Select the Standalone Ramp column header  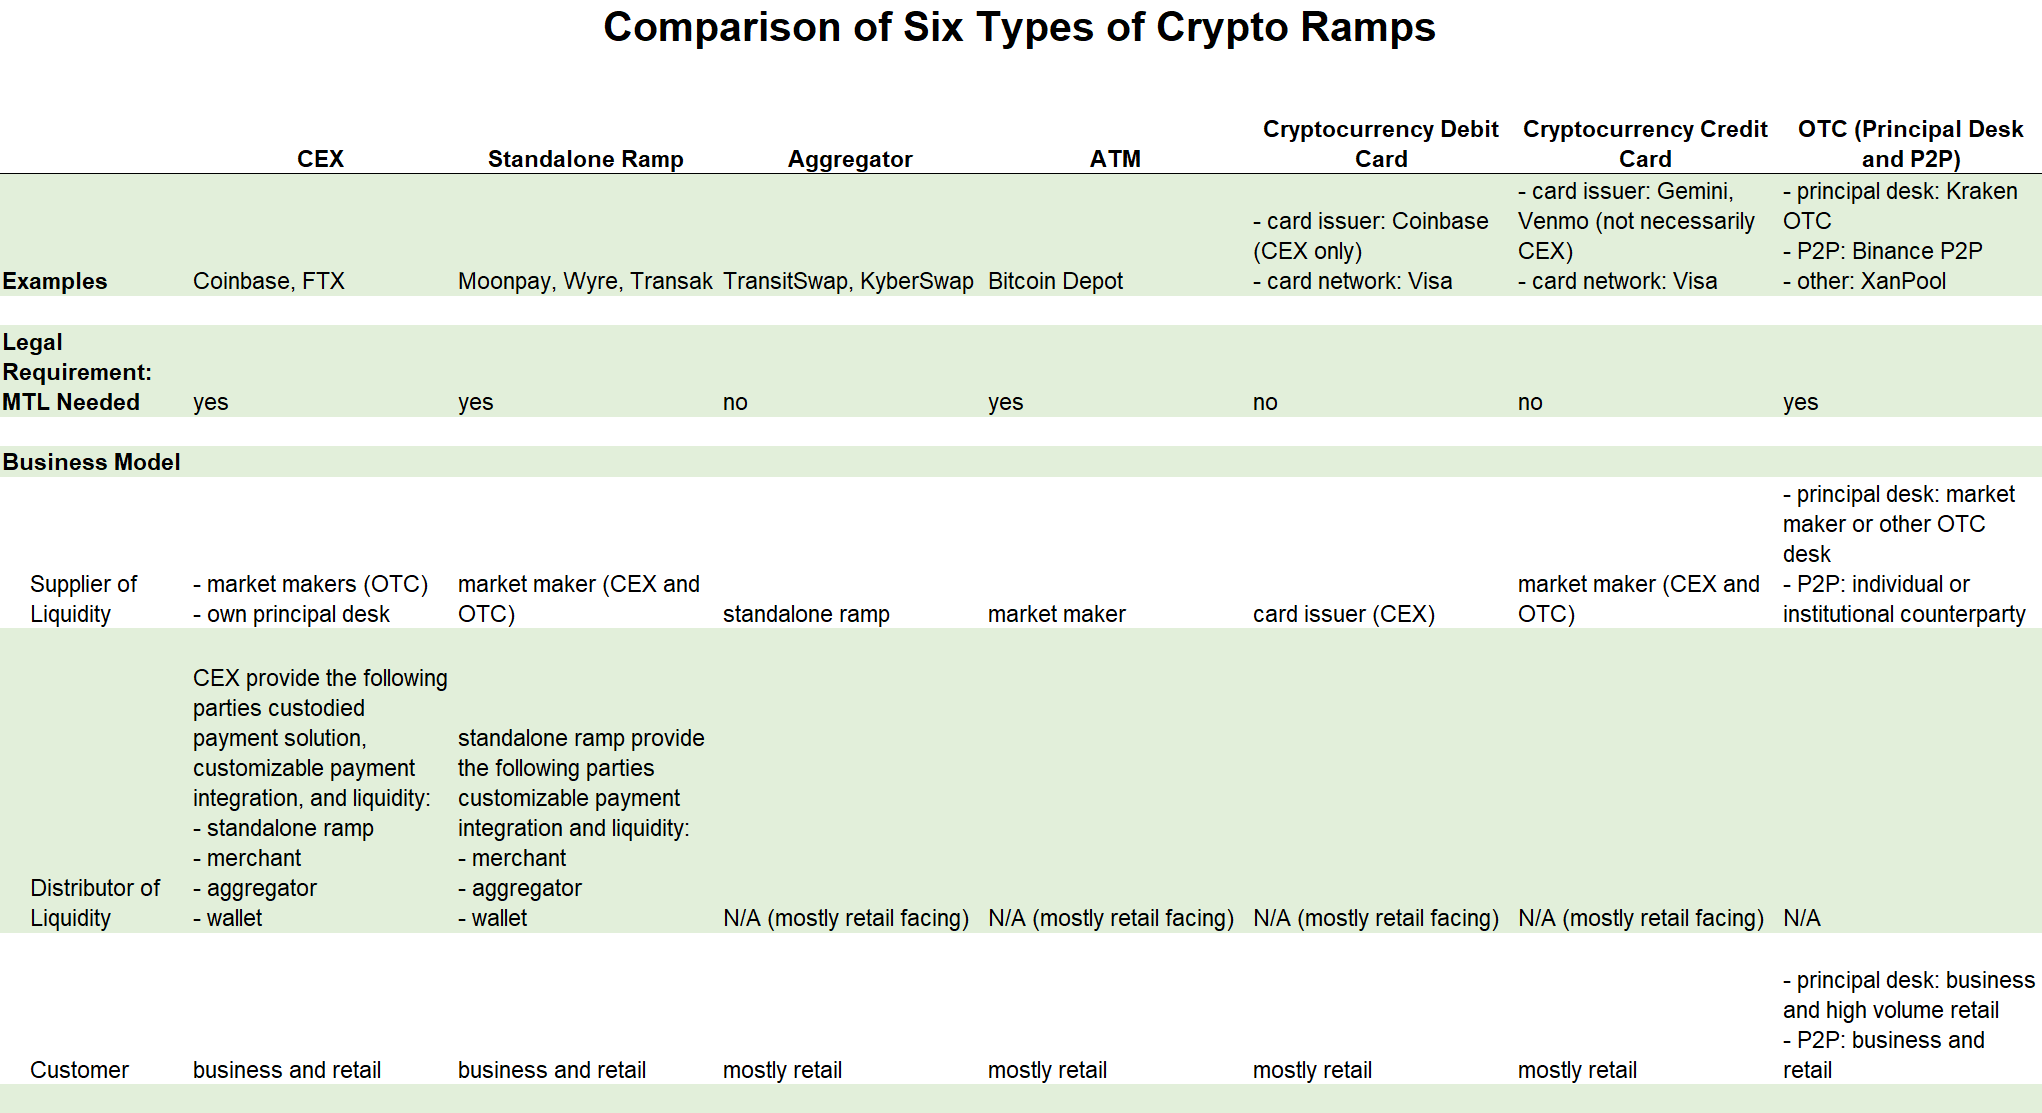point(585,159)
